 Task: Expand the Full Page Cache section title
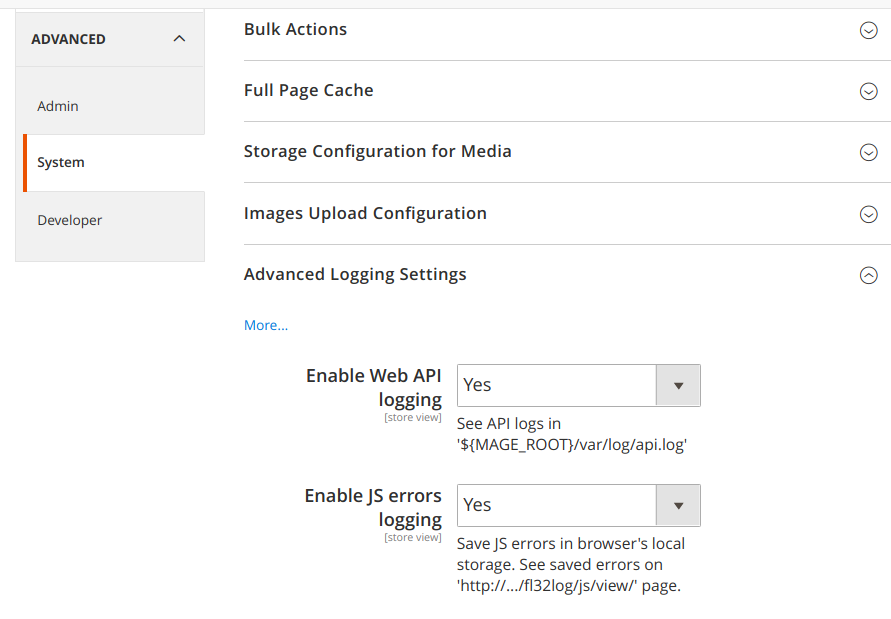(308, 90)
